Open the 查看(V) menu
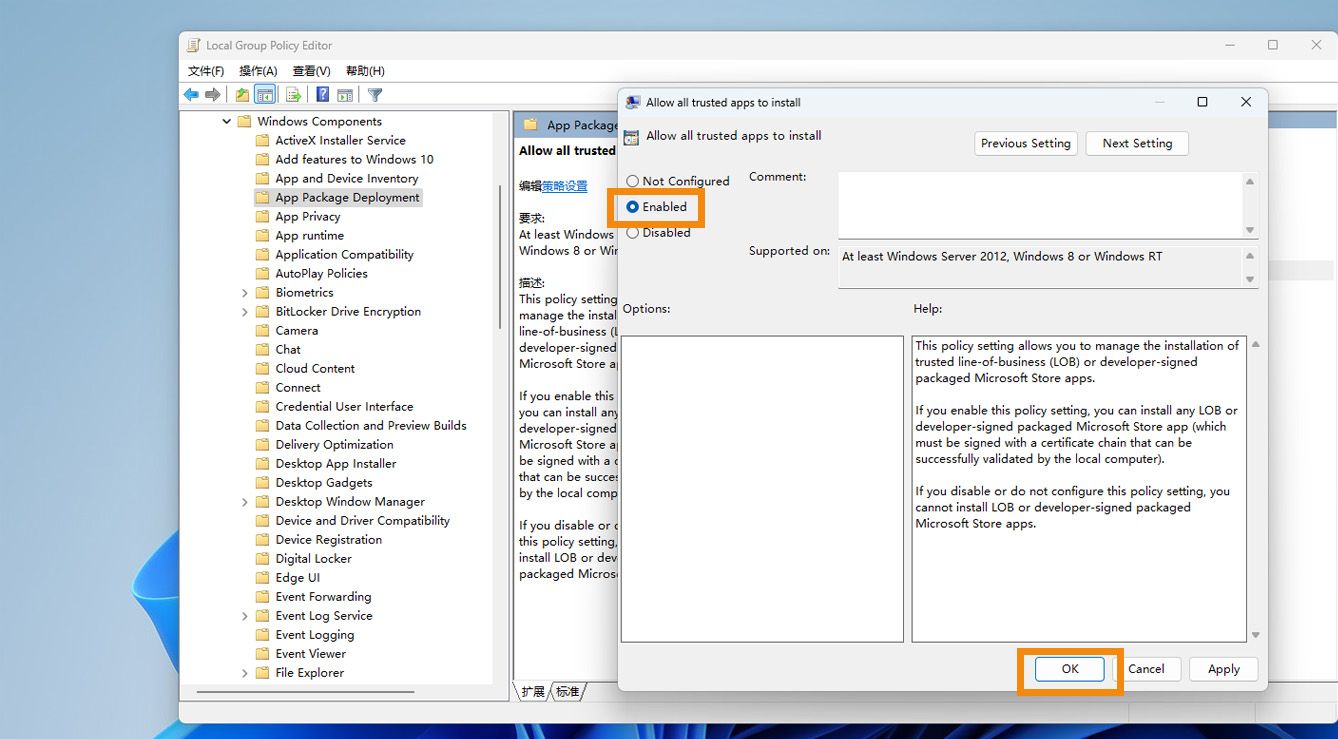This screenshot has width=1338, height=739. point(311,71)
